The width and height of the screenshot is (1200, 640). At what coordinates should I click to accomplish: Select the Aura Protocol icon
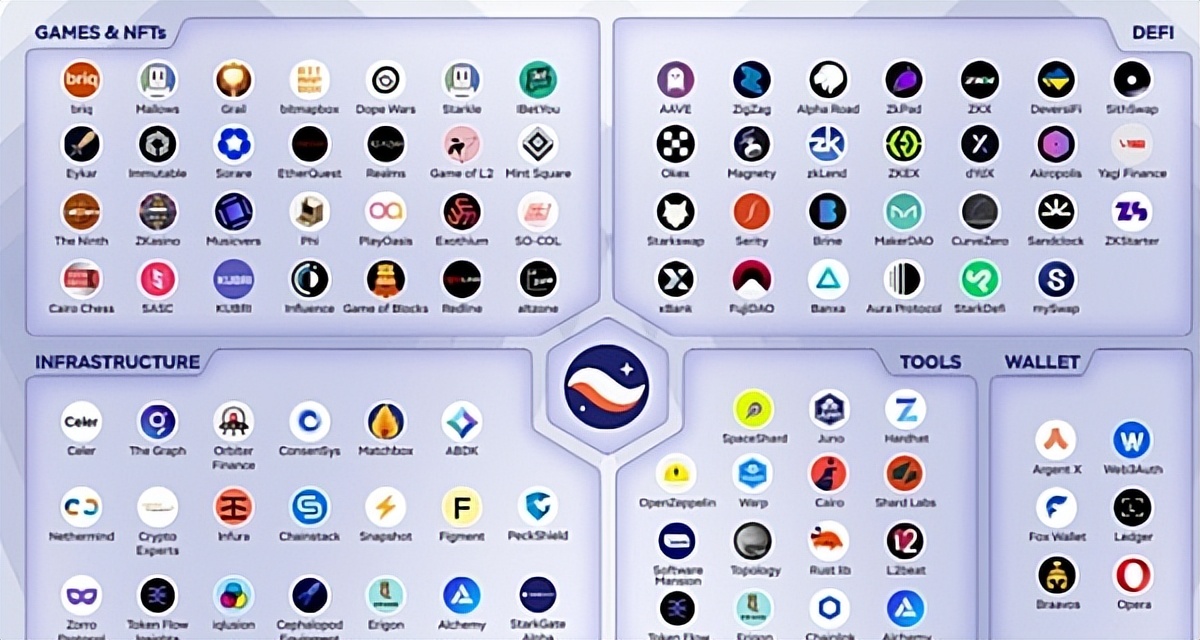pos(904,280)
